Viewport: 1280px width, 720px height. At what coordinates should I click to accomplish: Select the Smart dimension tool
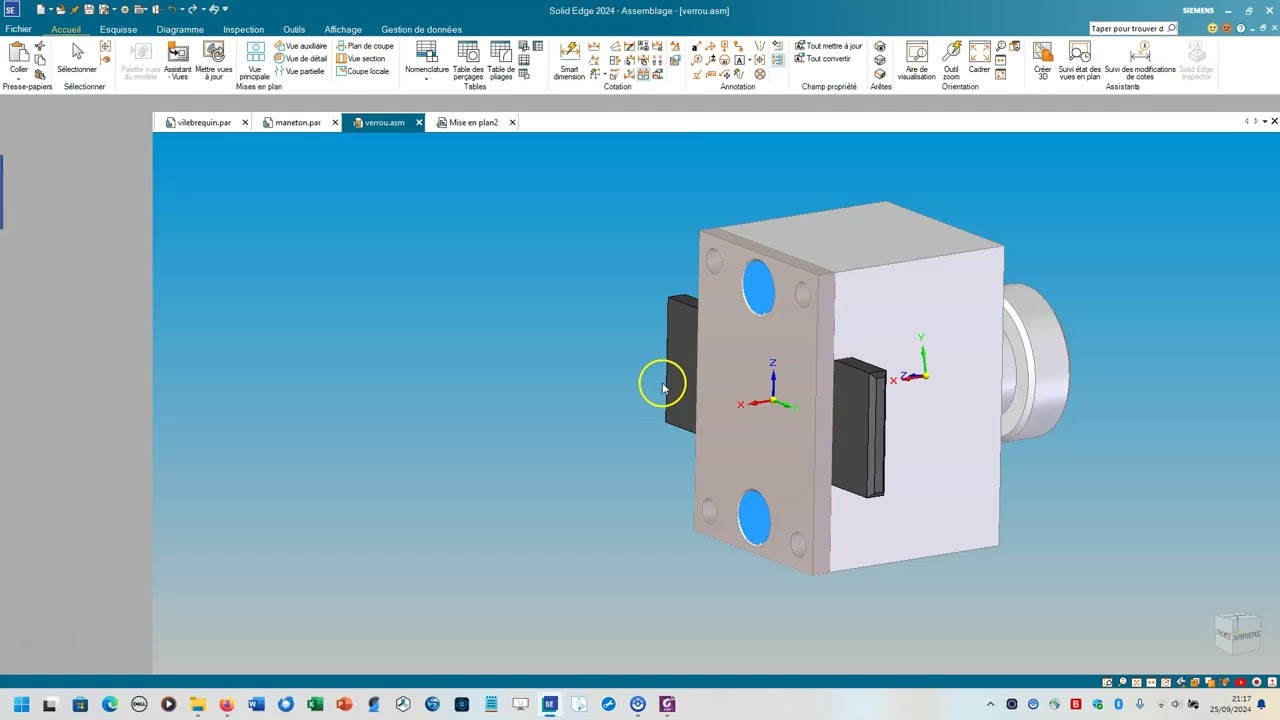[569, 61]
